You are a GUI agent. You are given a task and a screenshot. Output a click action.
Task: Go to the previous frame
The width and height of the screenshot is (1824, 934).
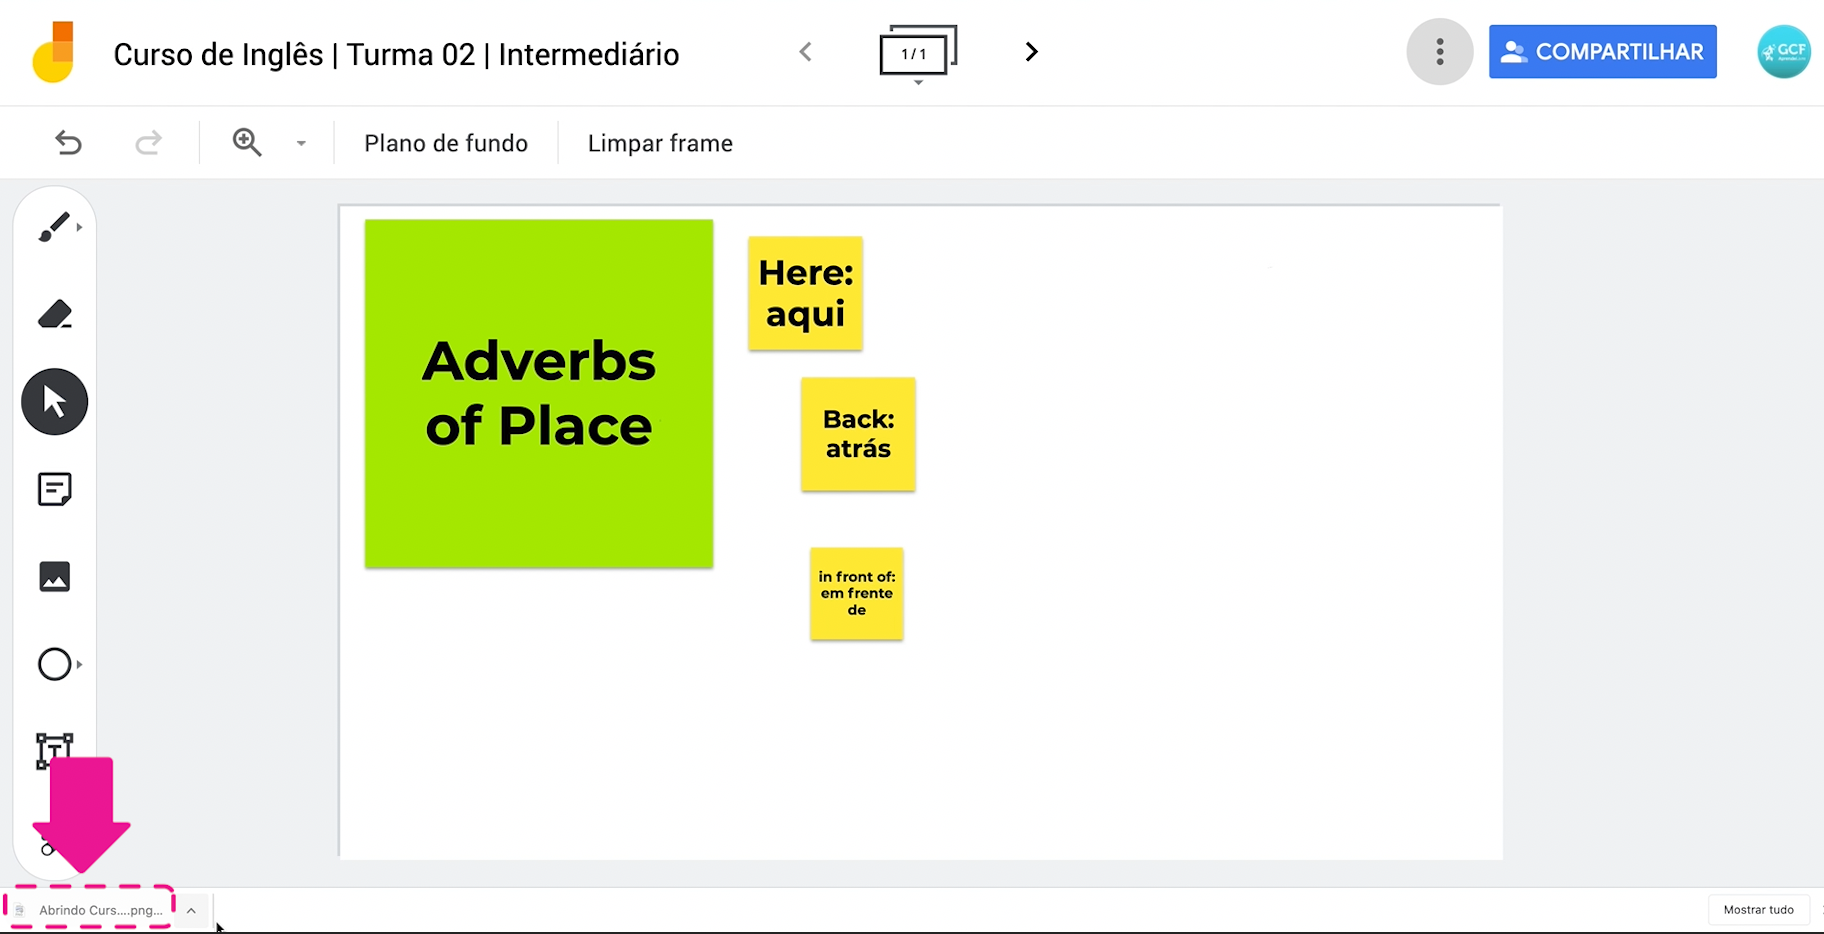(806, 52)
